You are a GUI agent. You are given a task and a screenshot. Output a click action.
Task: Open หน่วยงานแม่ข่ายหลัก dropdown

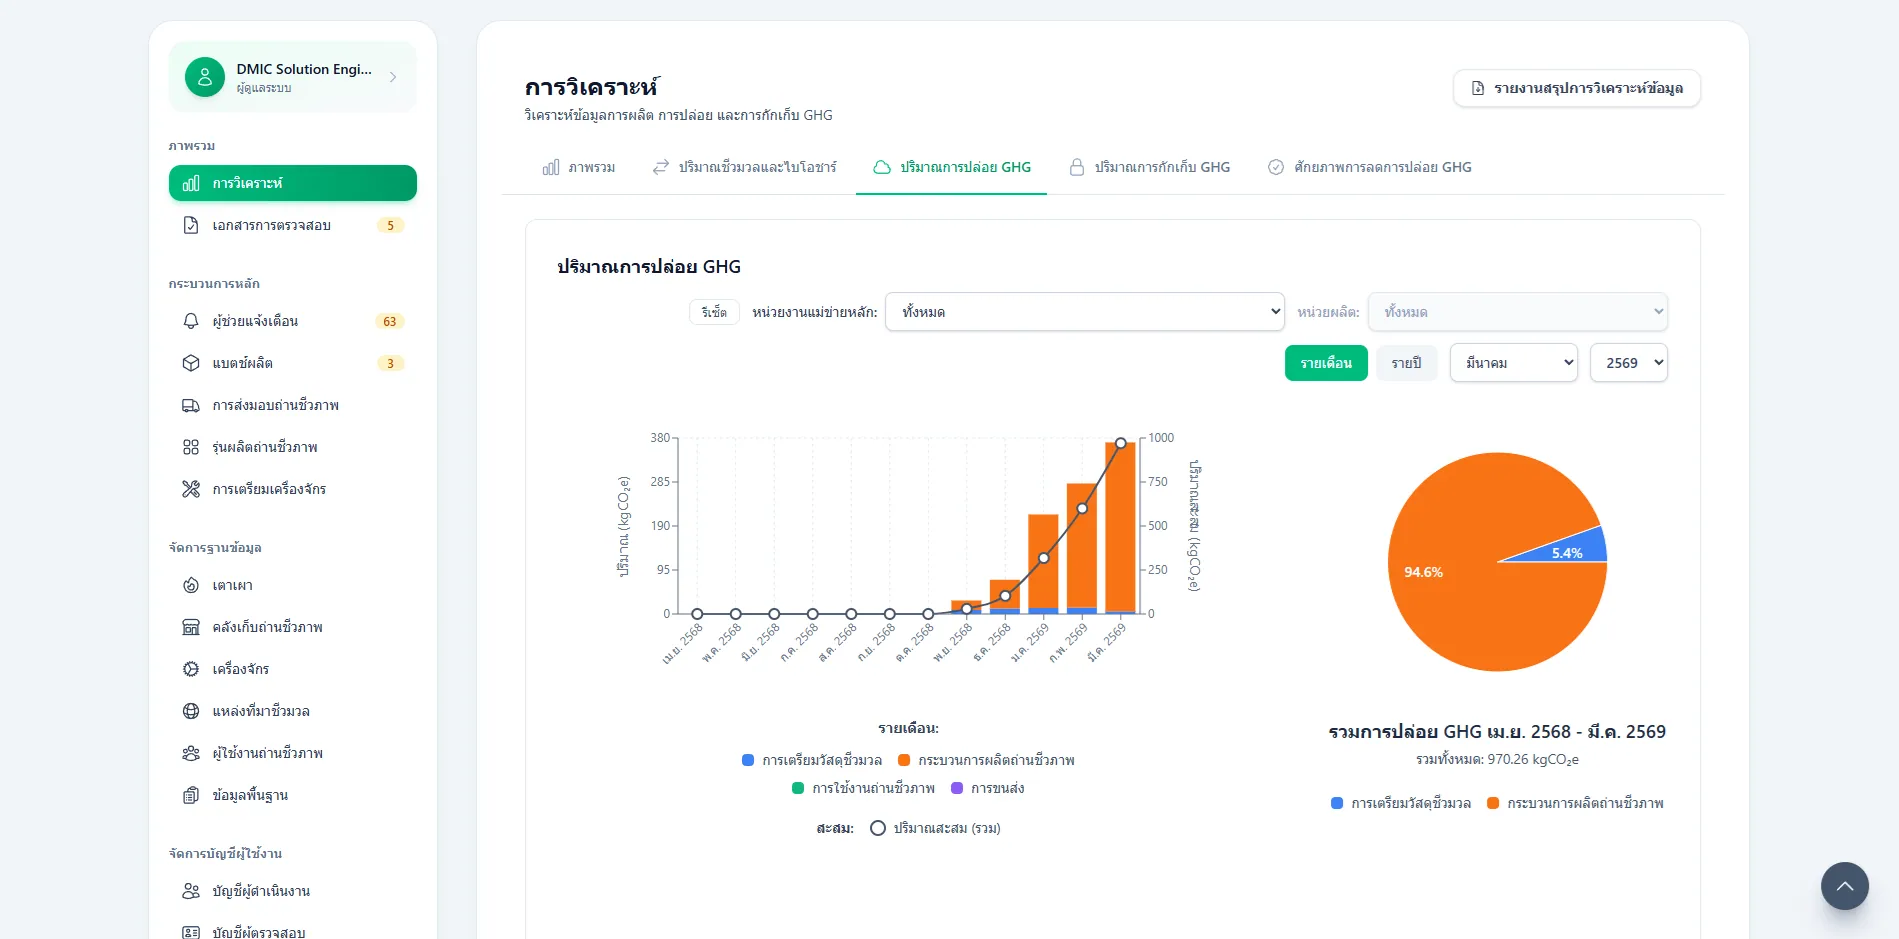(1084, 312)
